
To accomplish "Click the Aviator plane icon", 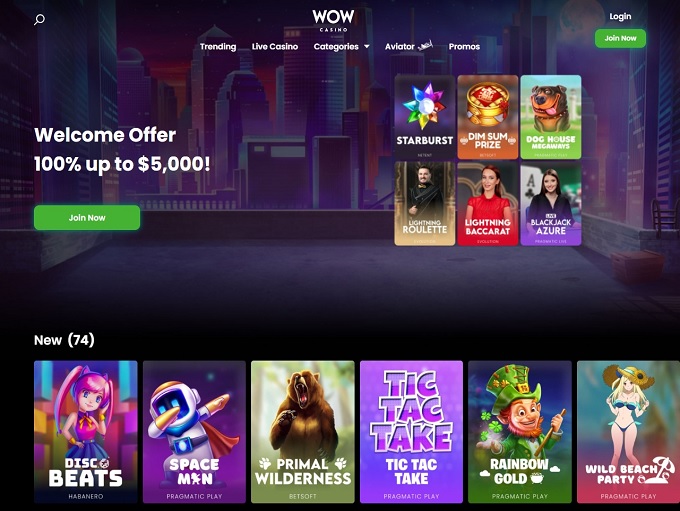I will tap(425, 46).
